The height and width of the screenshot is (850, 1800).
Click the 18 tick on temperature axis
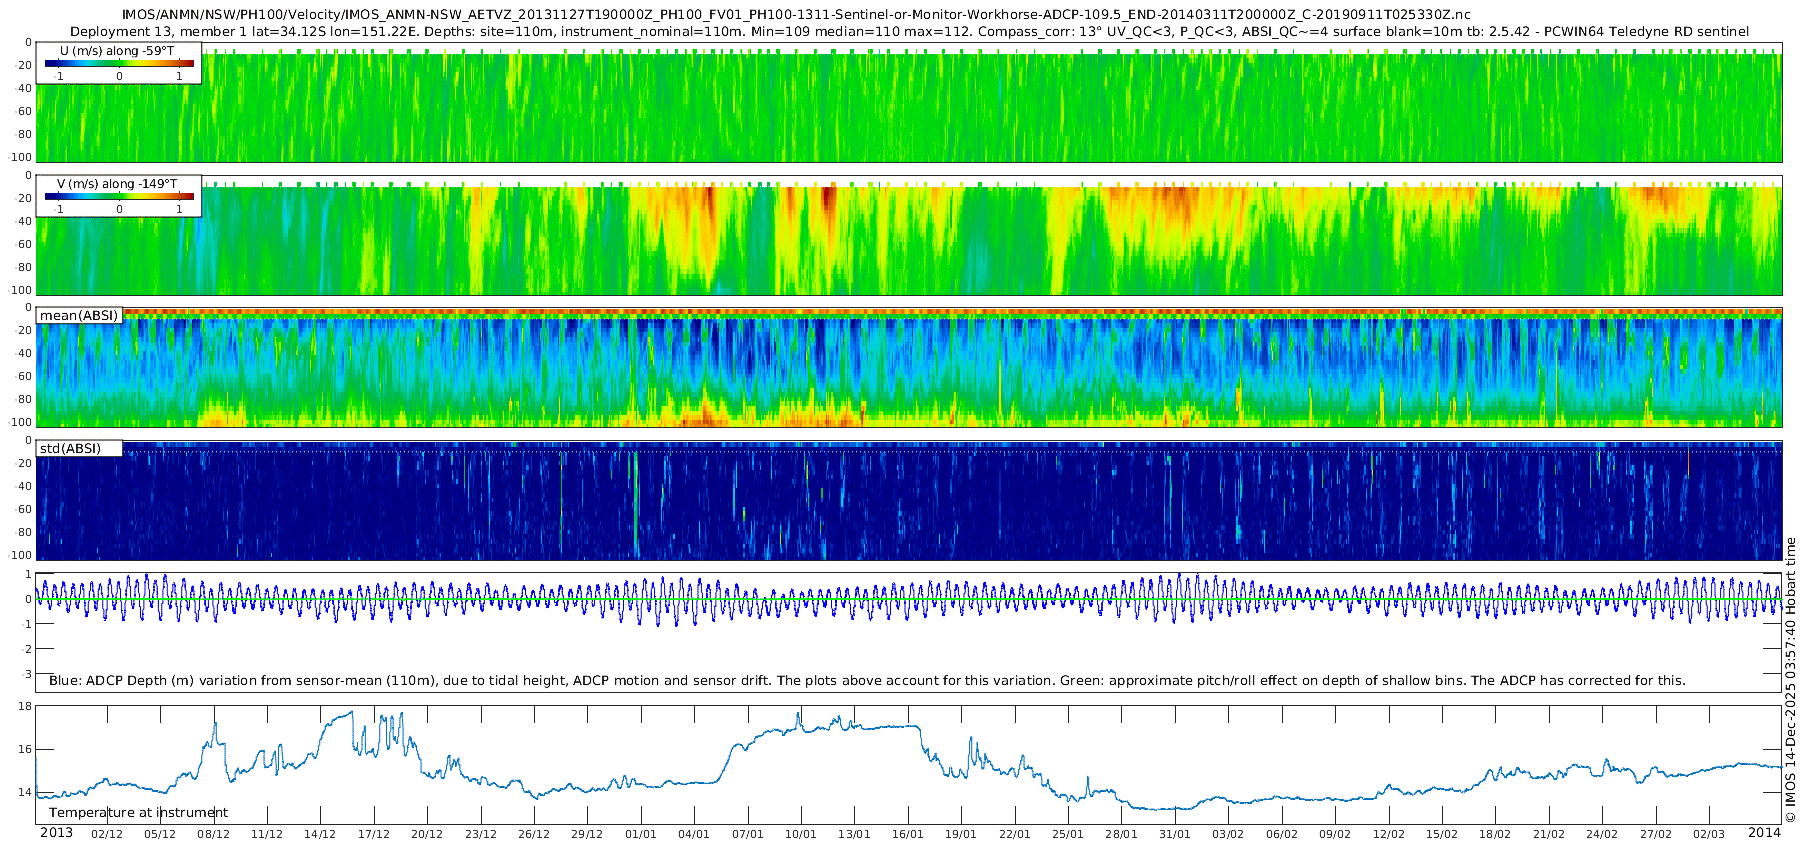(x=25, y=707)
